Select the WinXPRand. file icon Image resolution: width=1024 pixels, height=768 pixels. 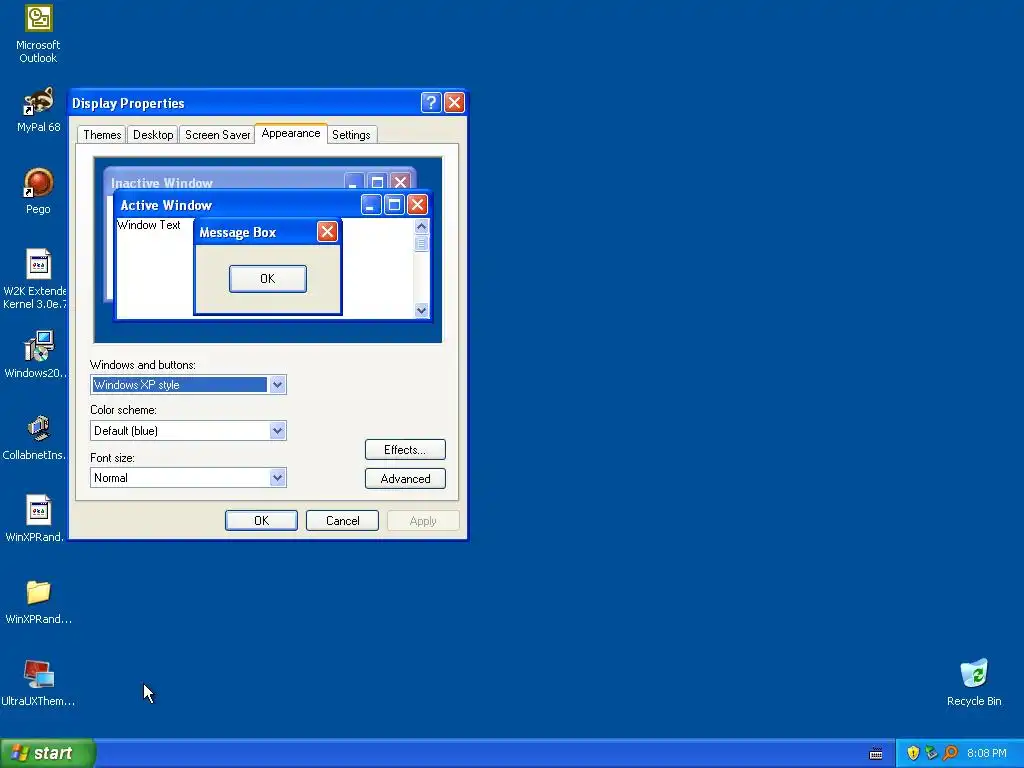(35, 519)
